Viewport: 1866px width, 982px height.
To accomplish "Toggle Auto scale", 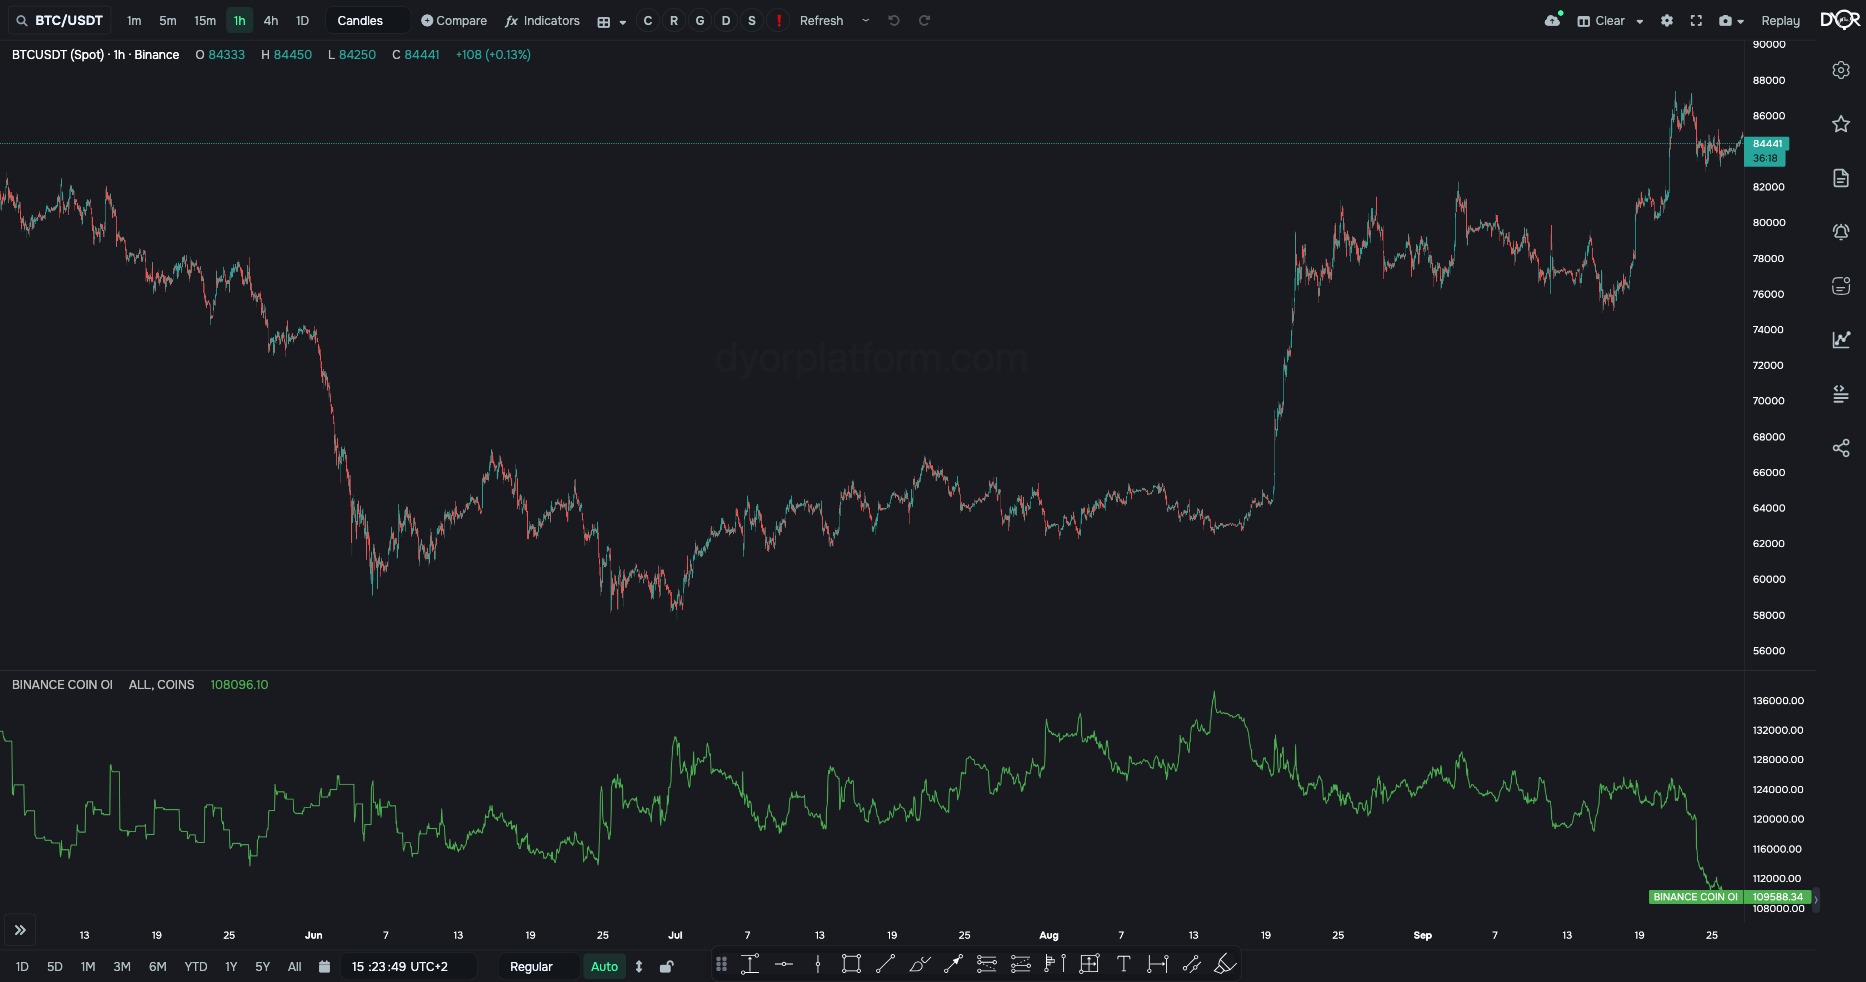I will pyautogui.click(x=605, y=966).
